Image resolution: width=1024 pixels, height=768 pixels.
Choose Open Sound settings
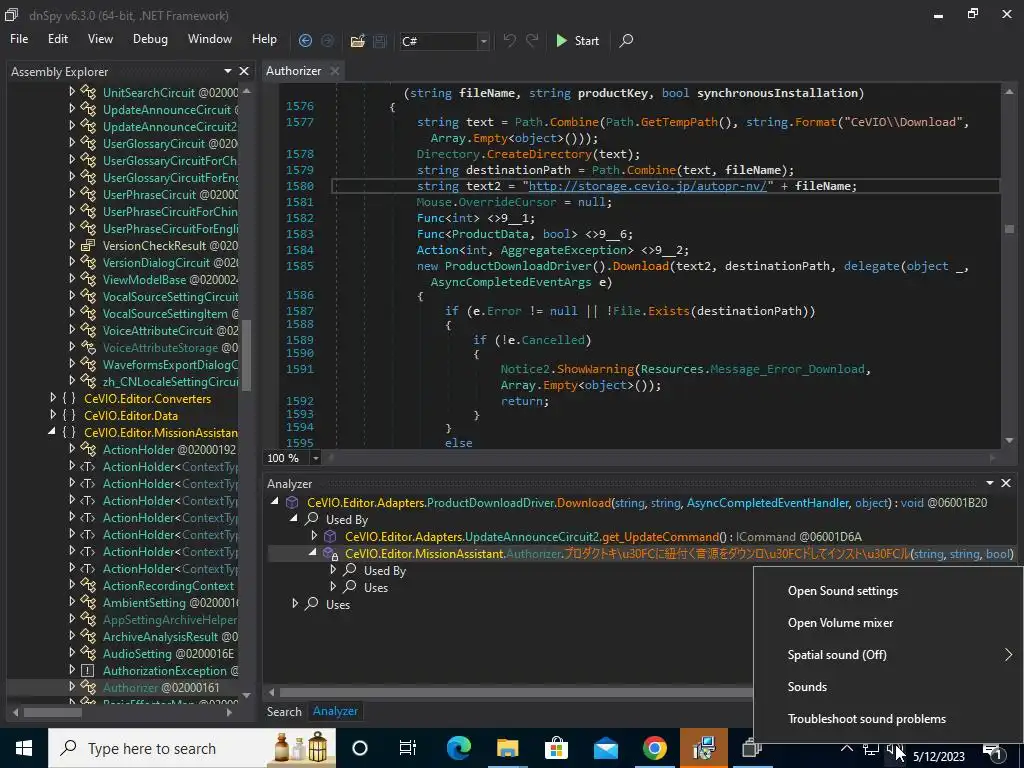(x=842, y=590)
